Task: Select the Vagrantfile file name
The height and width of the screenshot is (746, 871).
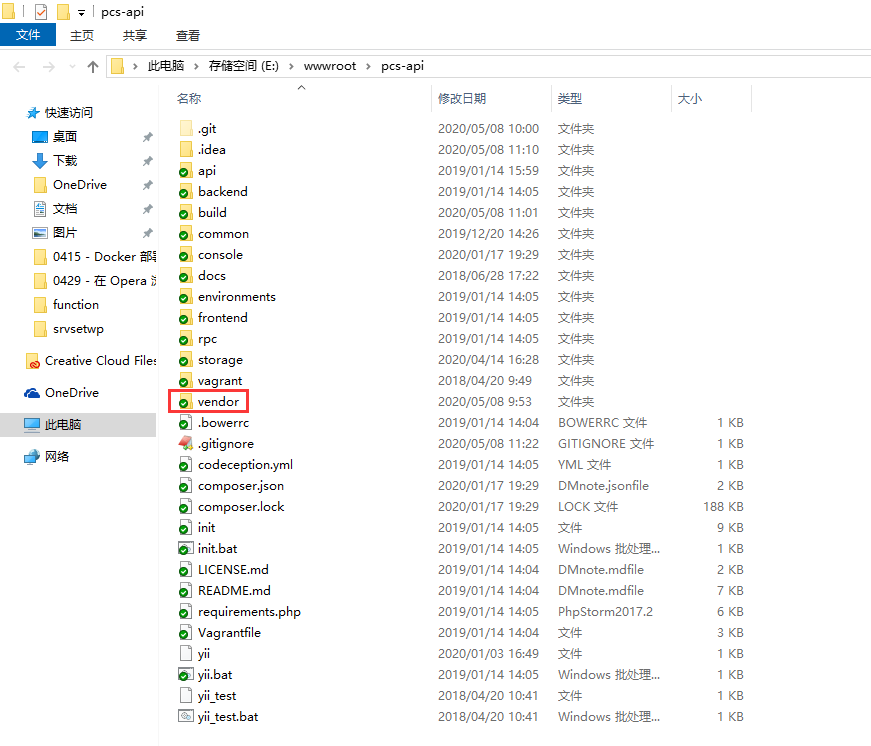Action: [229, 633]
